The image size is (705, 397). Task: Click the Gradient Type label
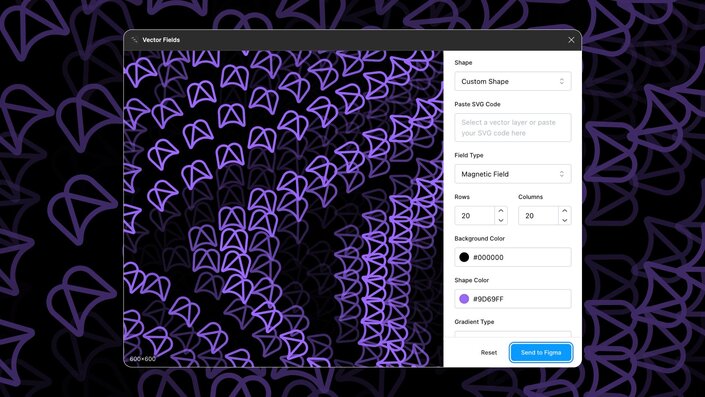[x=474, y=322]
